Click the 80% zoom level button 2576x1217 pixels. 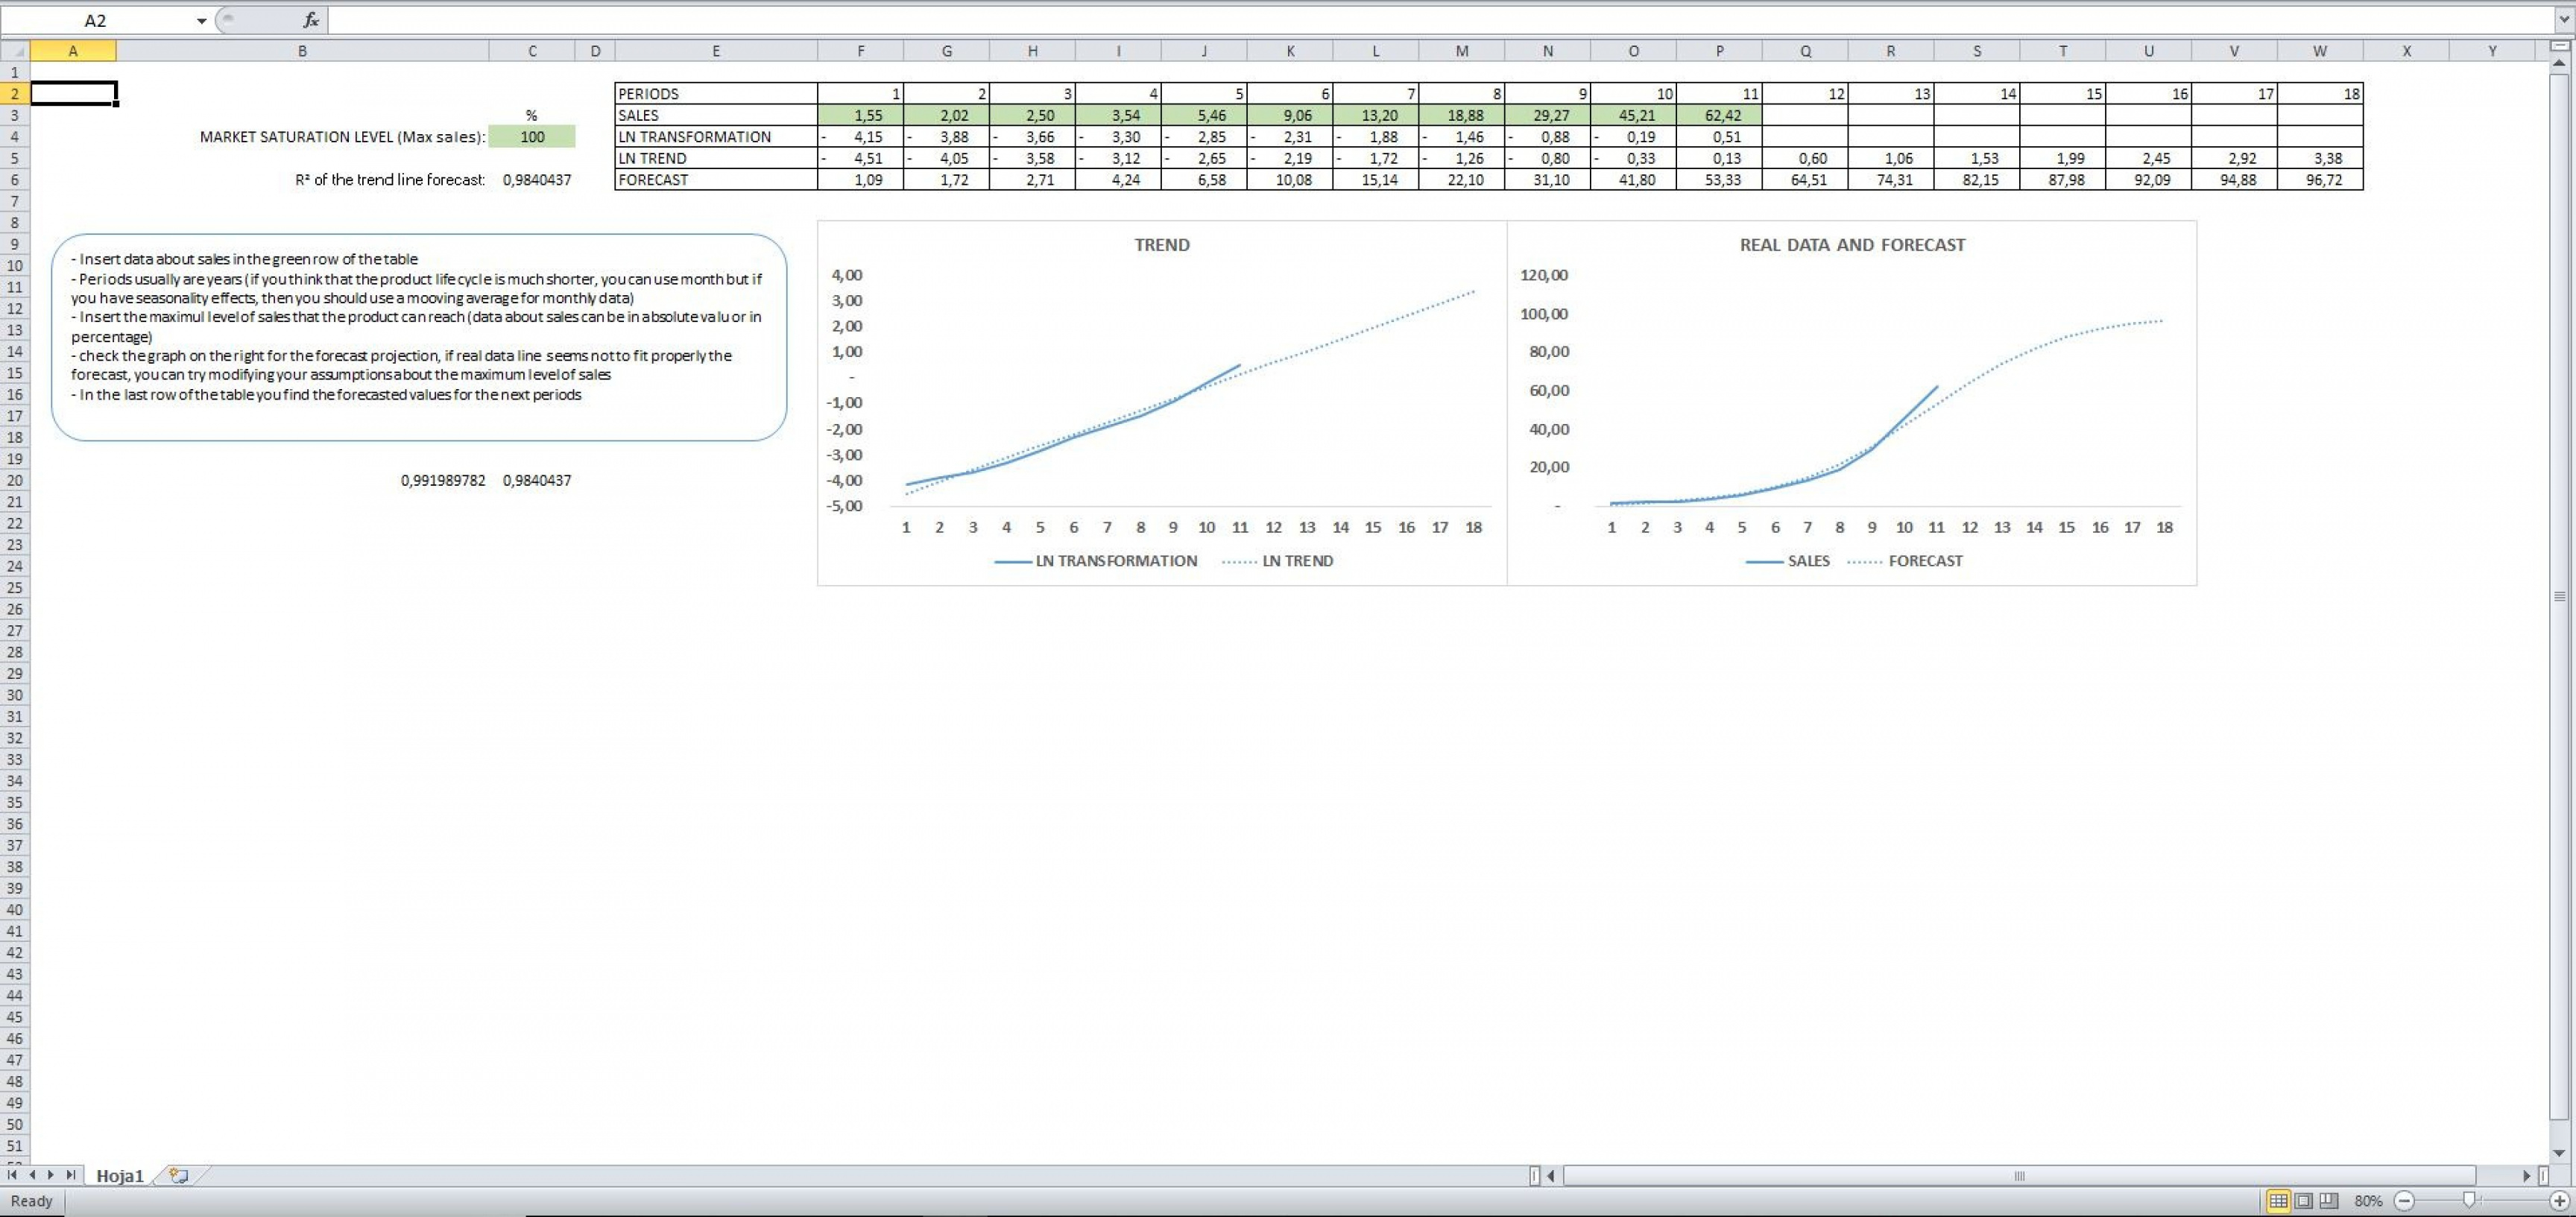tap(2367, 1200)
